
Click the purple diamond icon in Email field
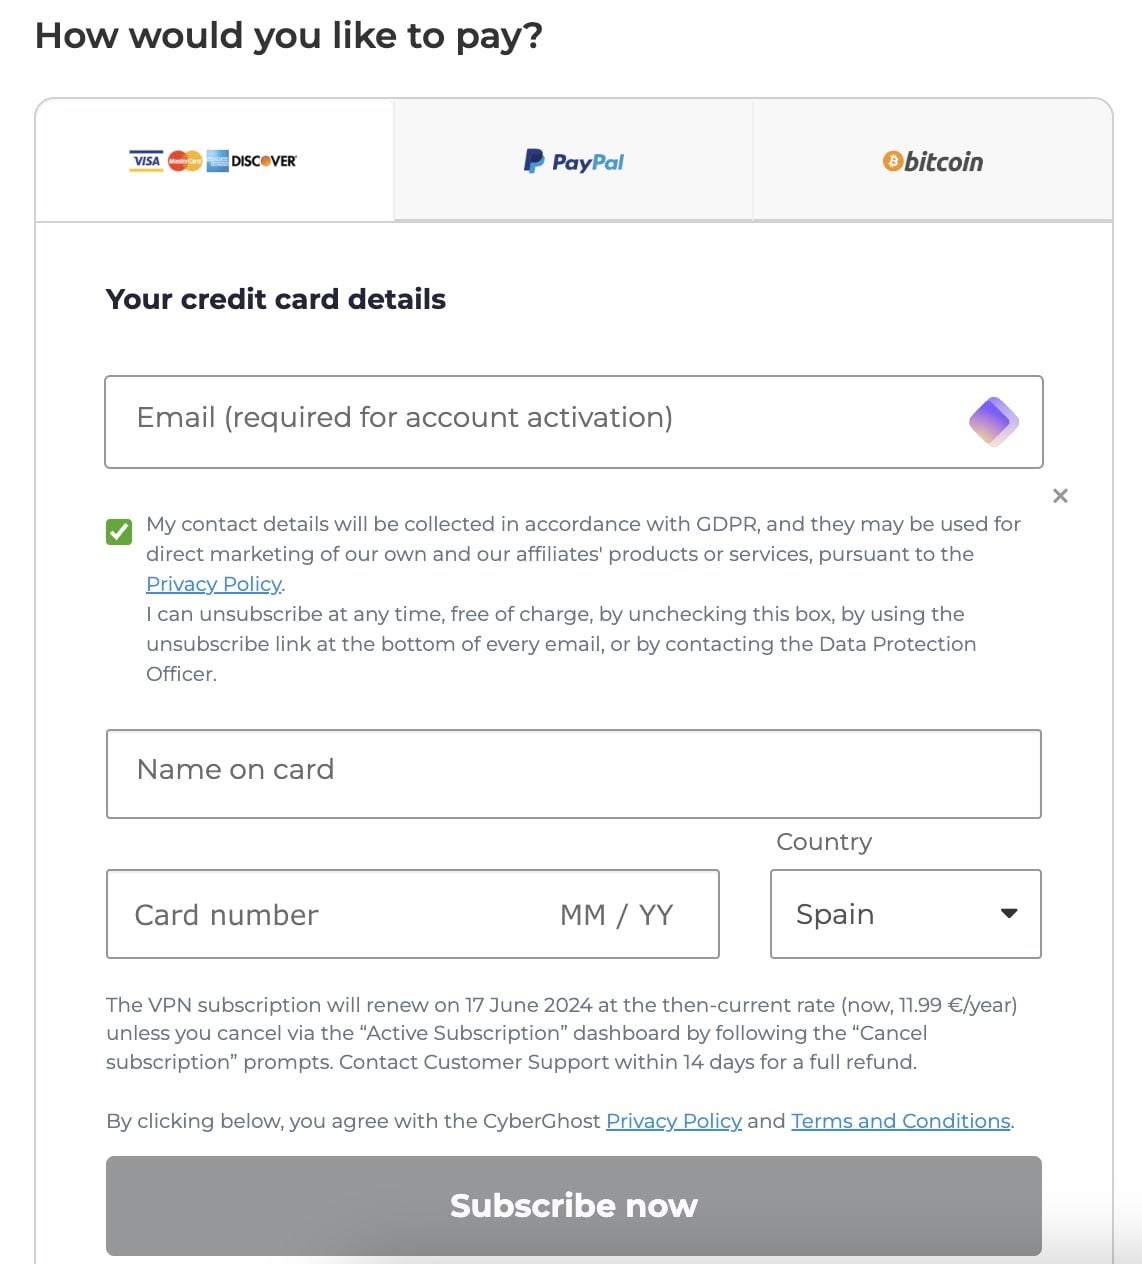click(993, 421)
